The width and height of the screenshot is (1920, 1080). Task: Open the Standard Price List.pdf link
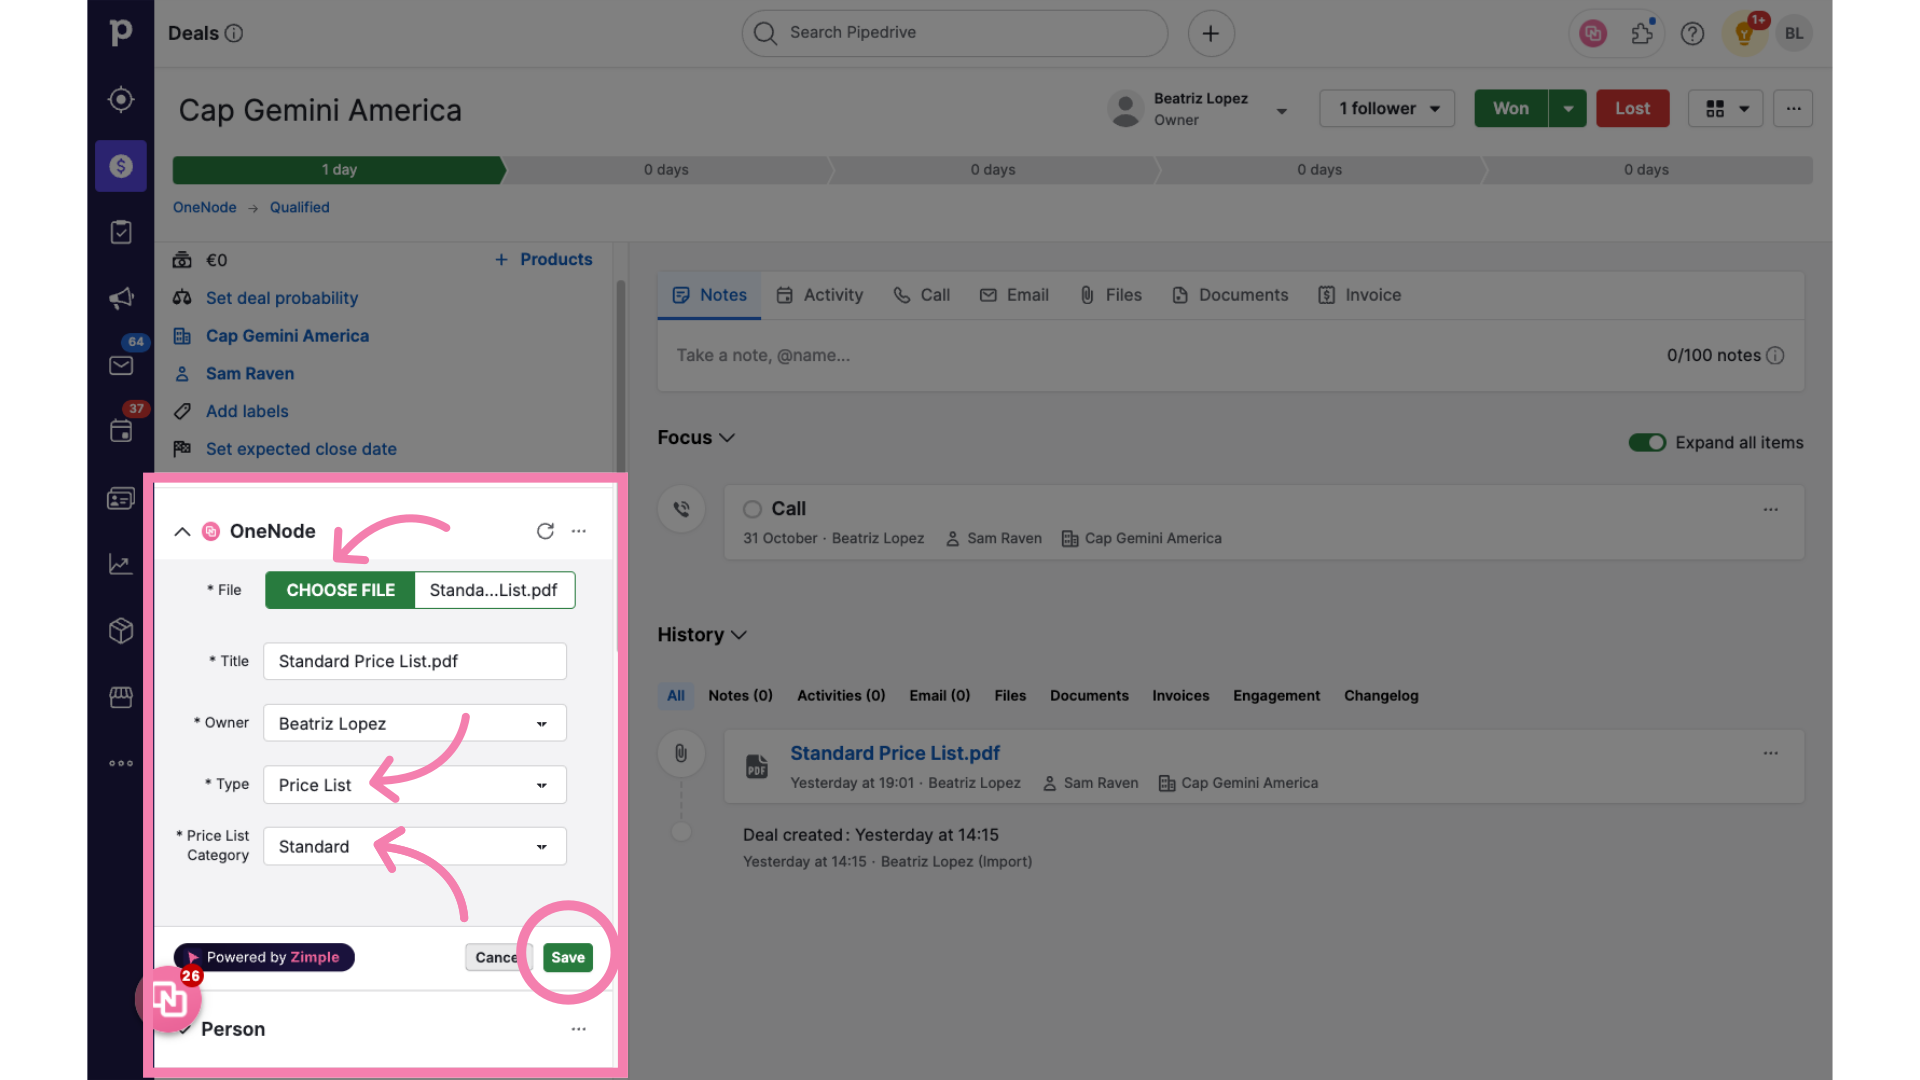[x=895, y=753]
